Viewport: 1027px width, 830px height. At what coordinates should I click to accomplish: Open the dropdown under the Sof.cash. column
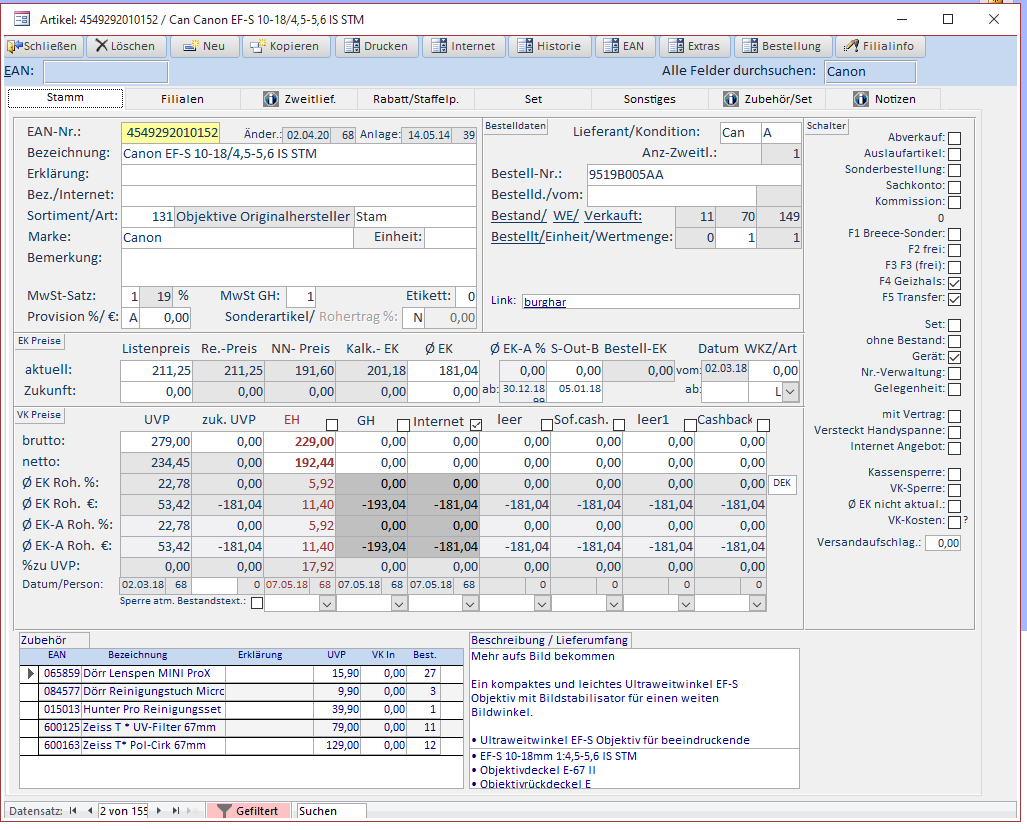click(614, 603)
